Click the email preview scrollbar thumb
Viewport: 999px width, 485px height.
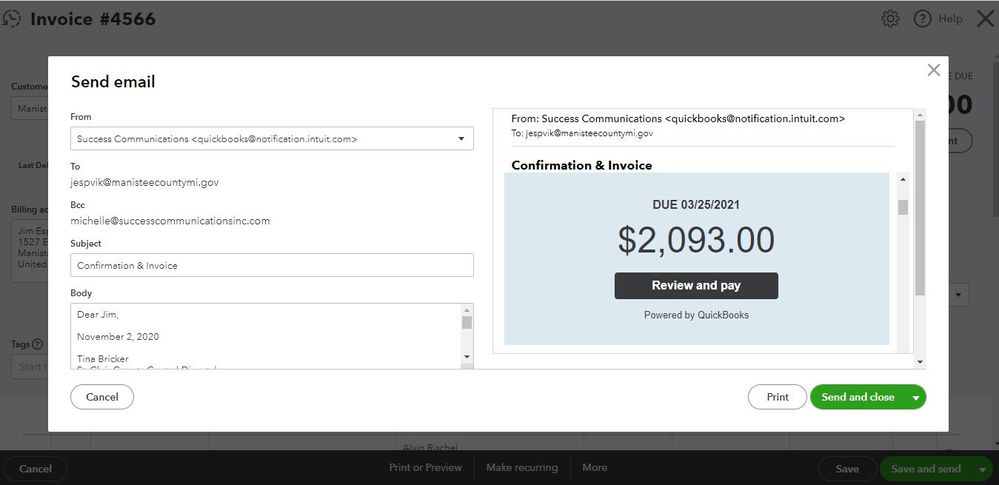919,208
